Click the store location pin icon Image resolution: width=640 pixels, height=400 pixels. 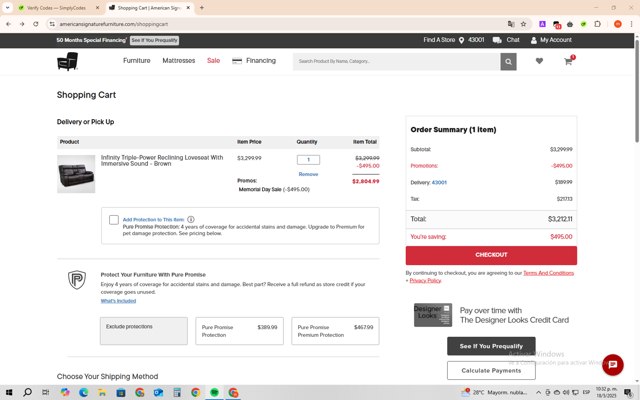(461, 40)
